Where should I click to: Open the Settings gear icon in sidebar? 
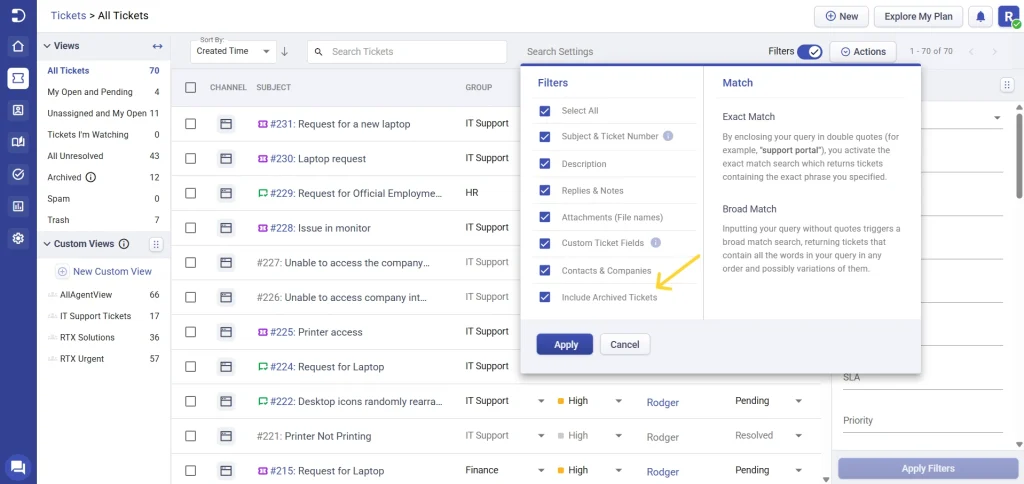coord(18,238)
